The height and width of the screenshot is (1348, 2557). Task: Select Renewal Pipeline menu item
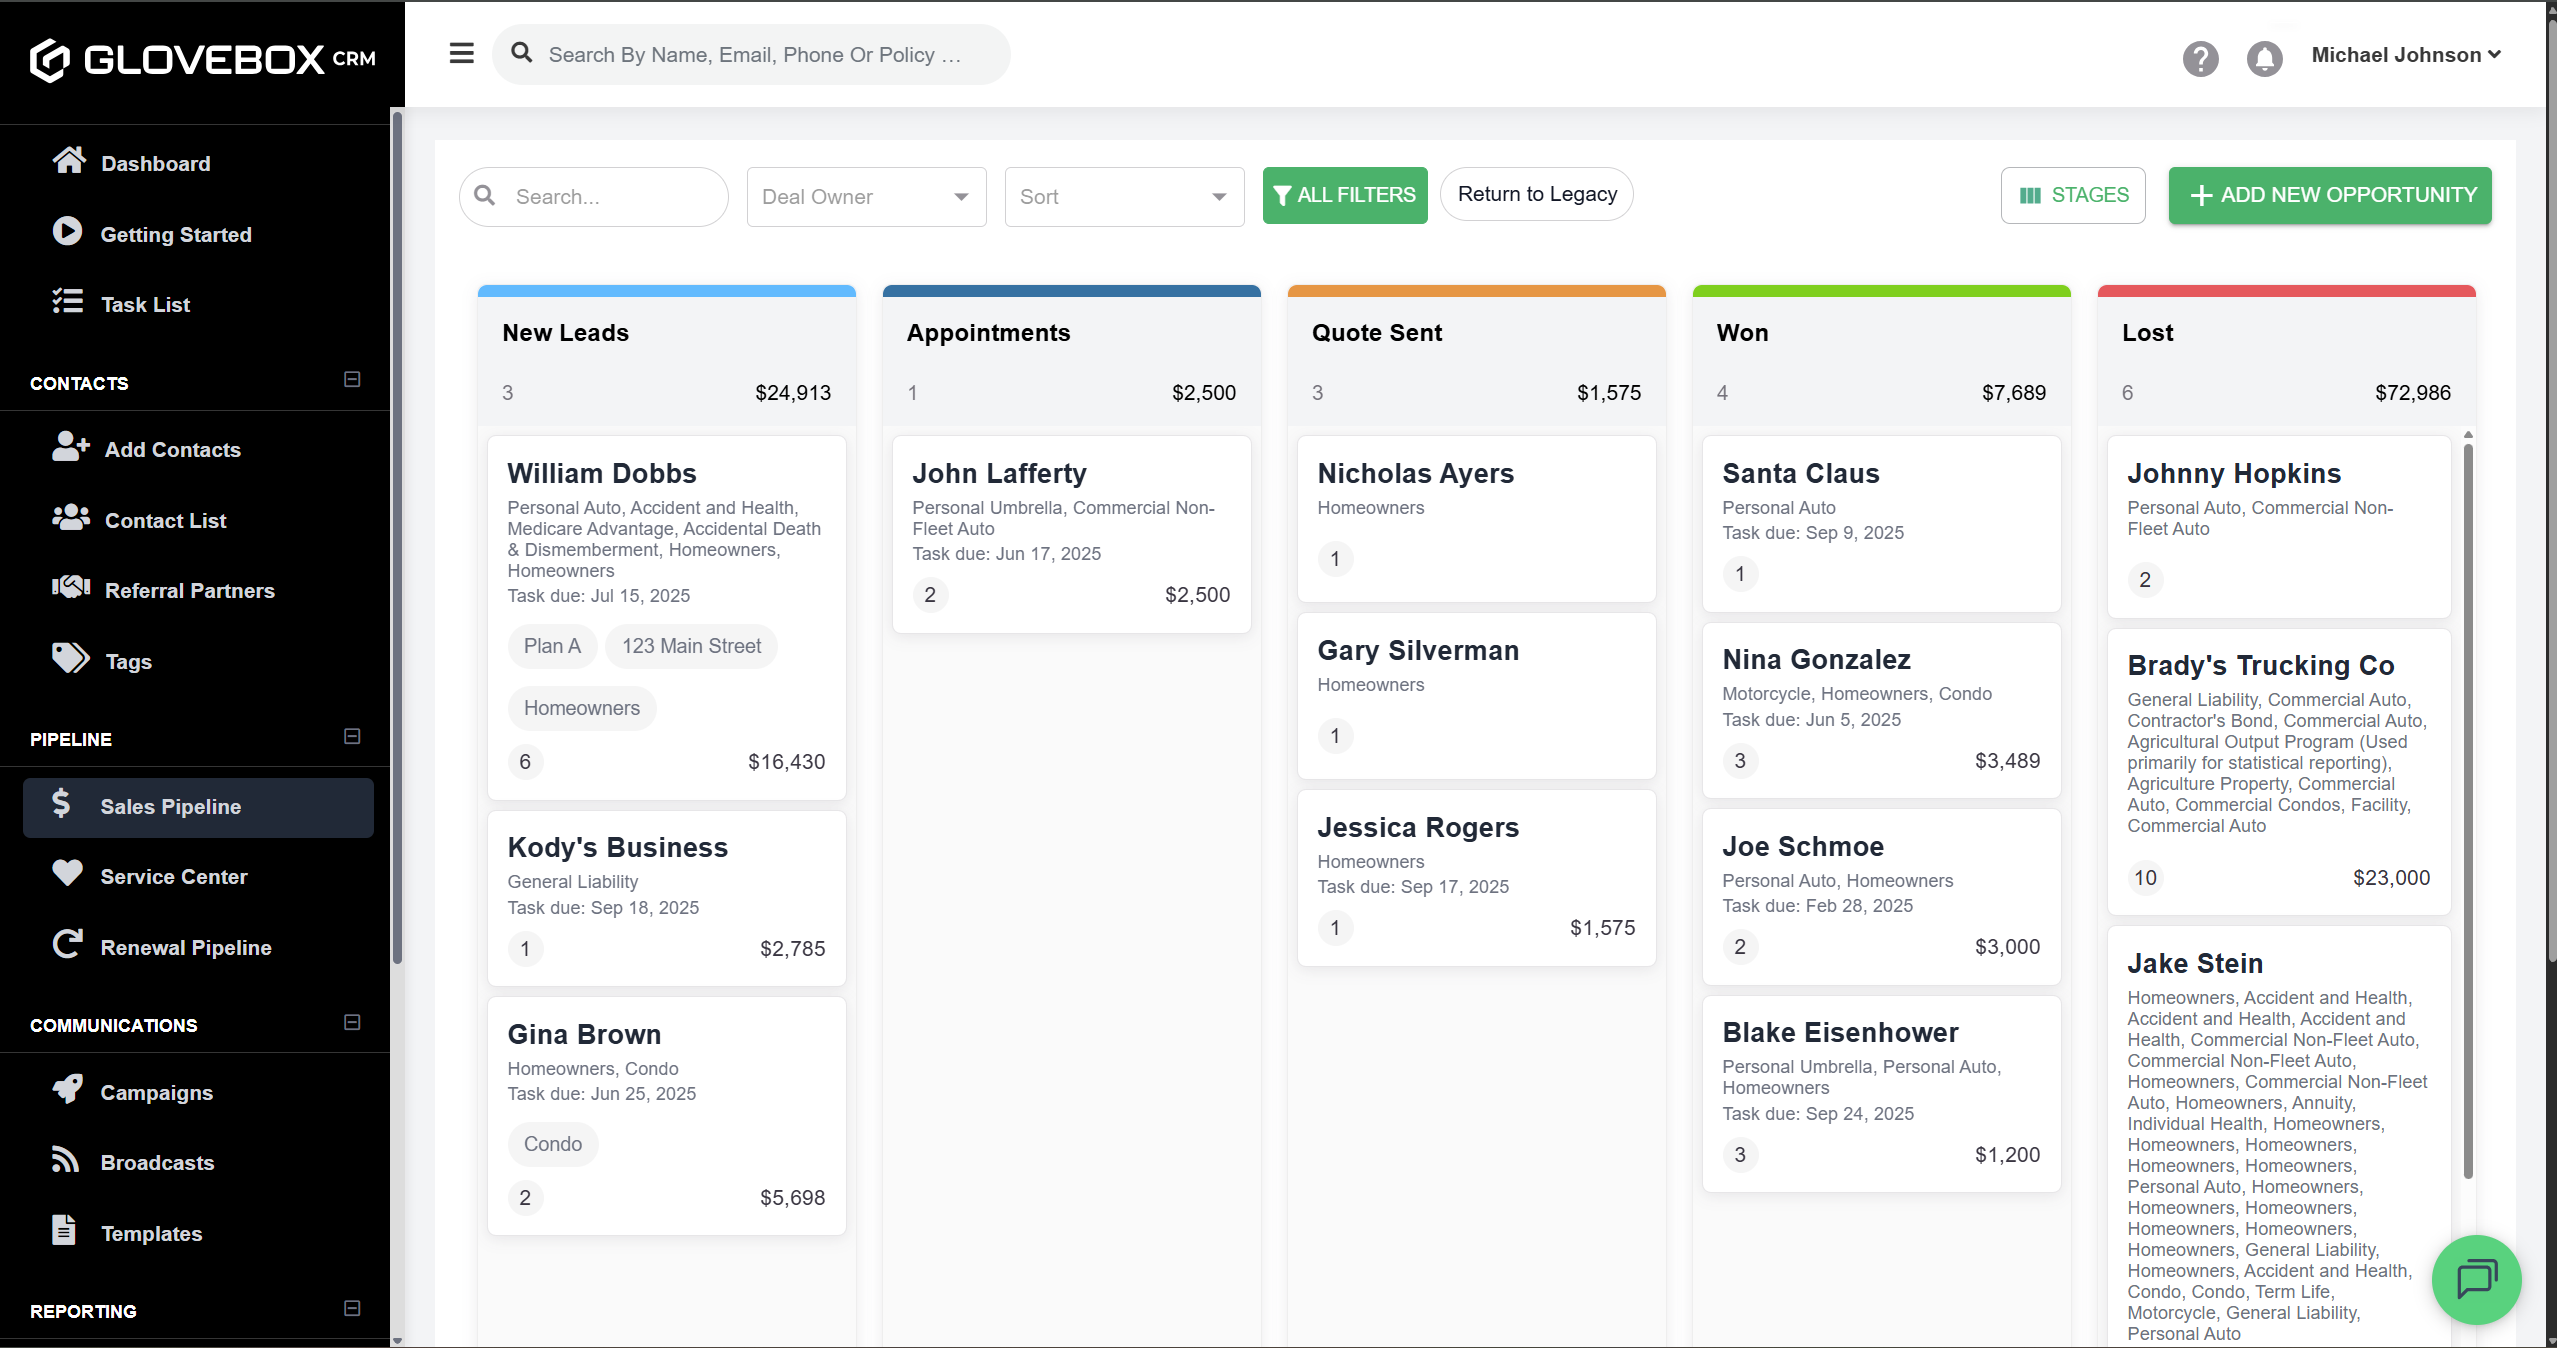[198, 948]
